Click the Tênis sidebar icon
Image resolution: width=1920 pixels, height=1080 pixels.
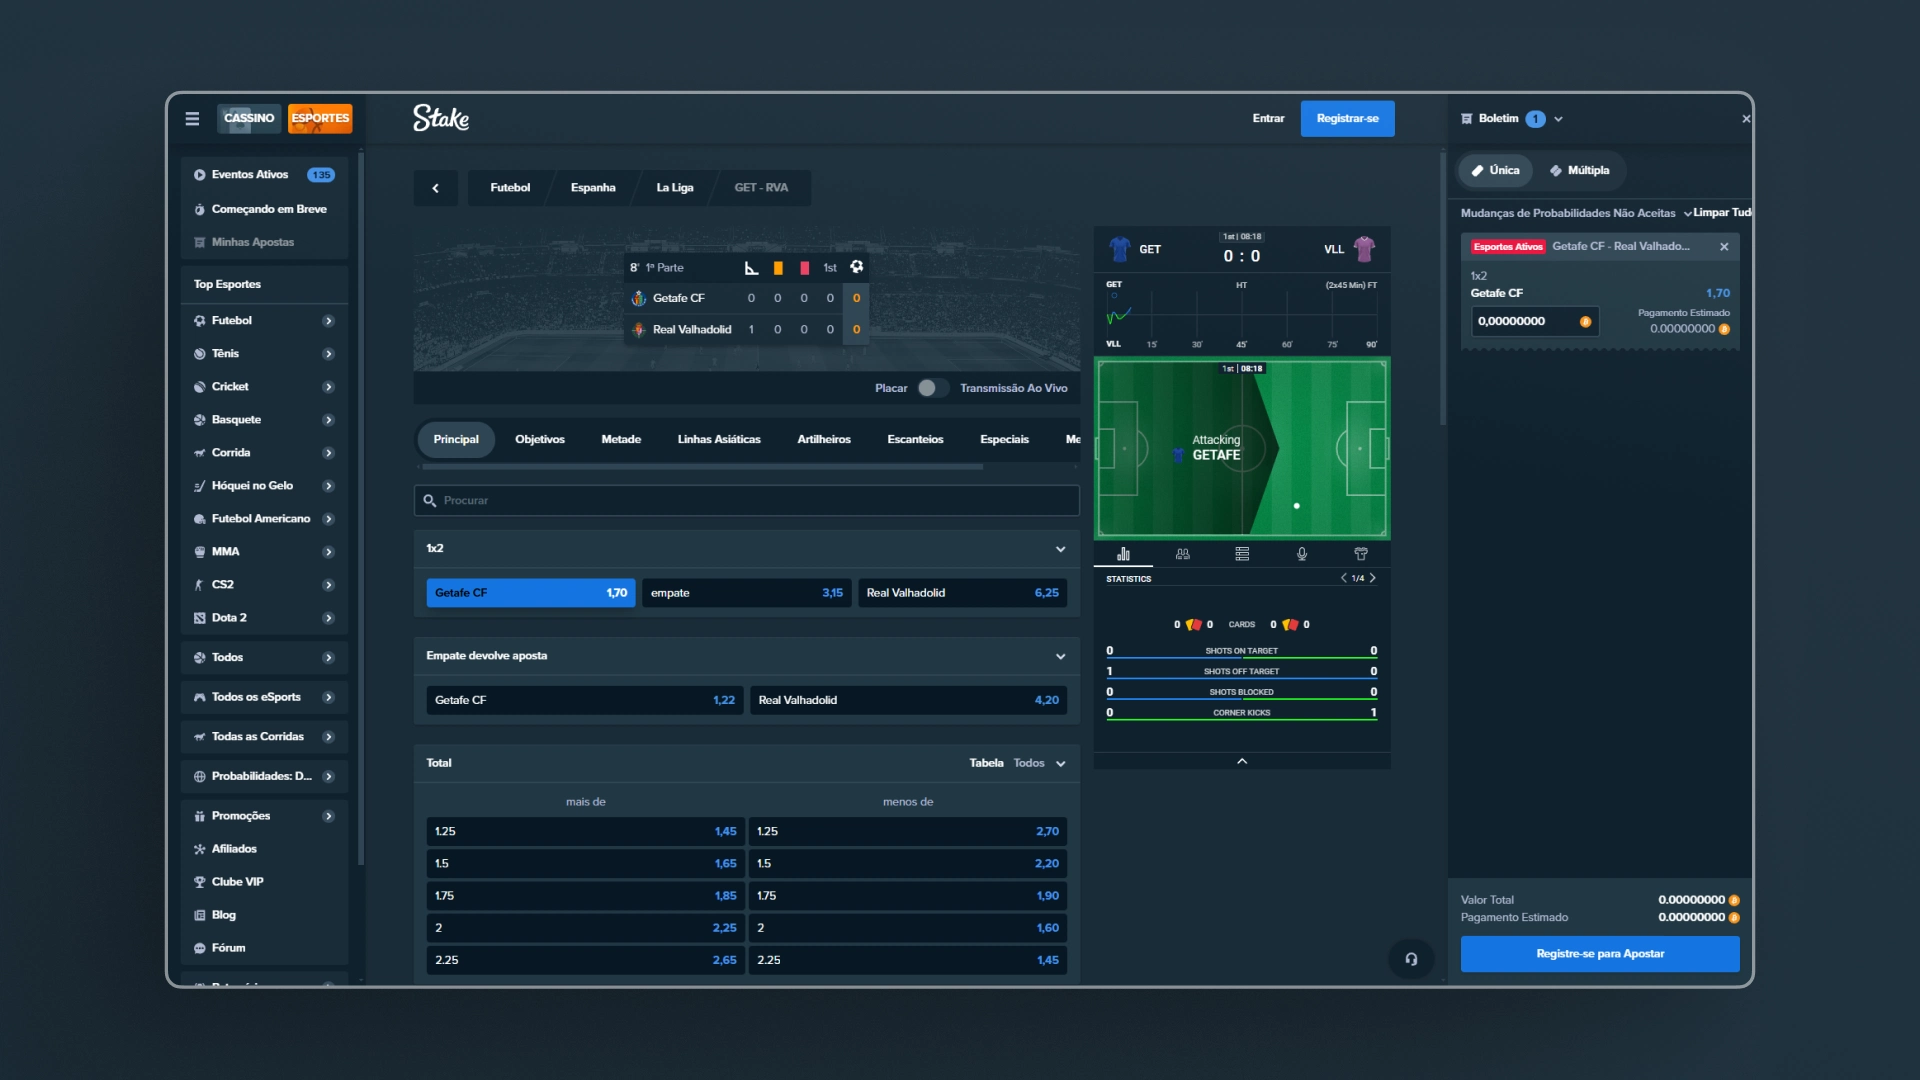tap(199, 354)
